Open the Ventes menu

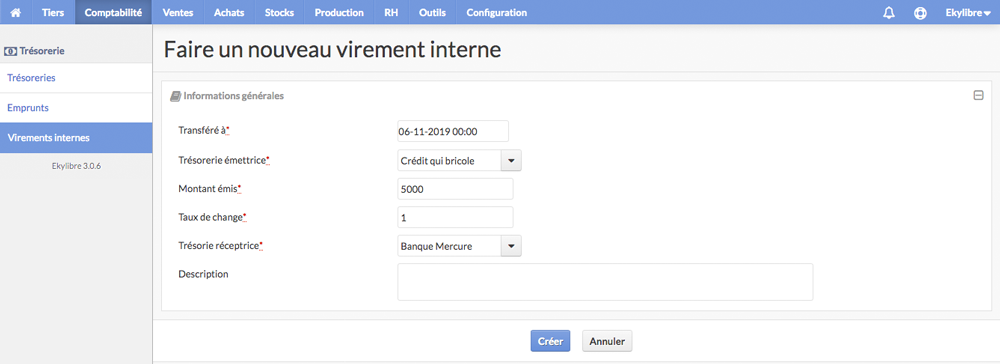pyautogui.click(x=178, y=12)
